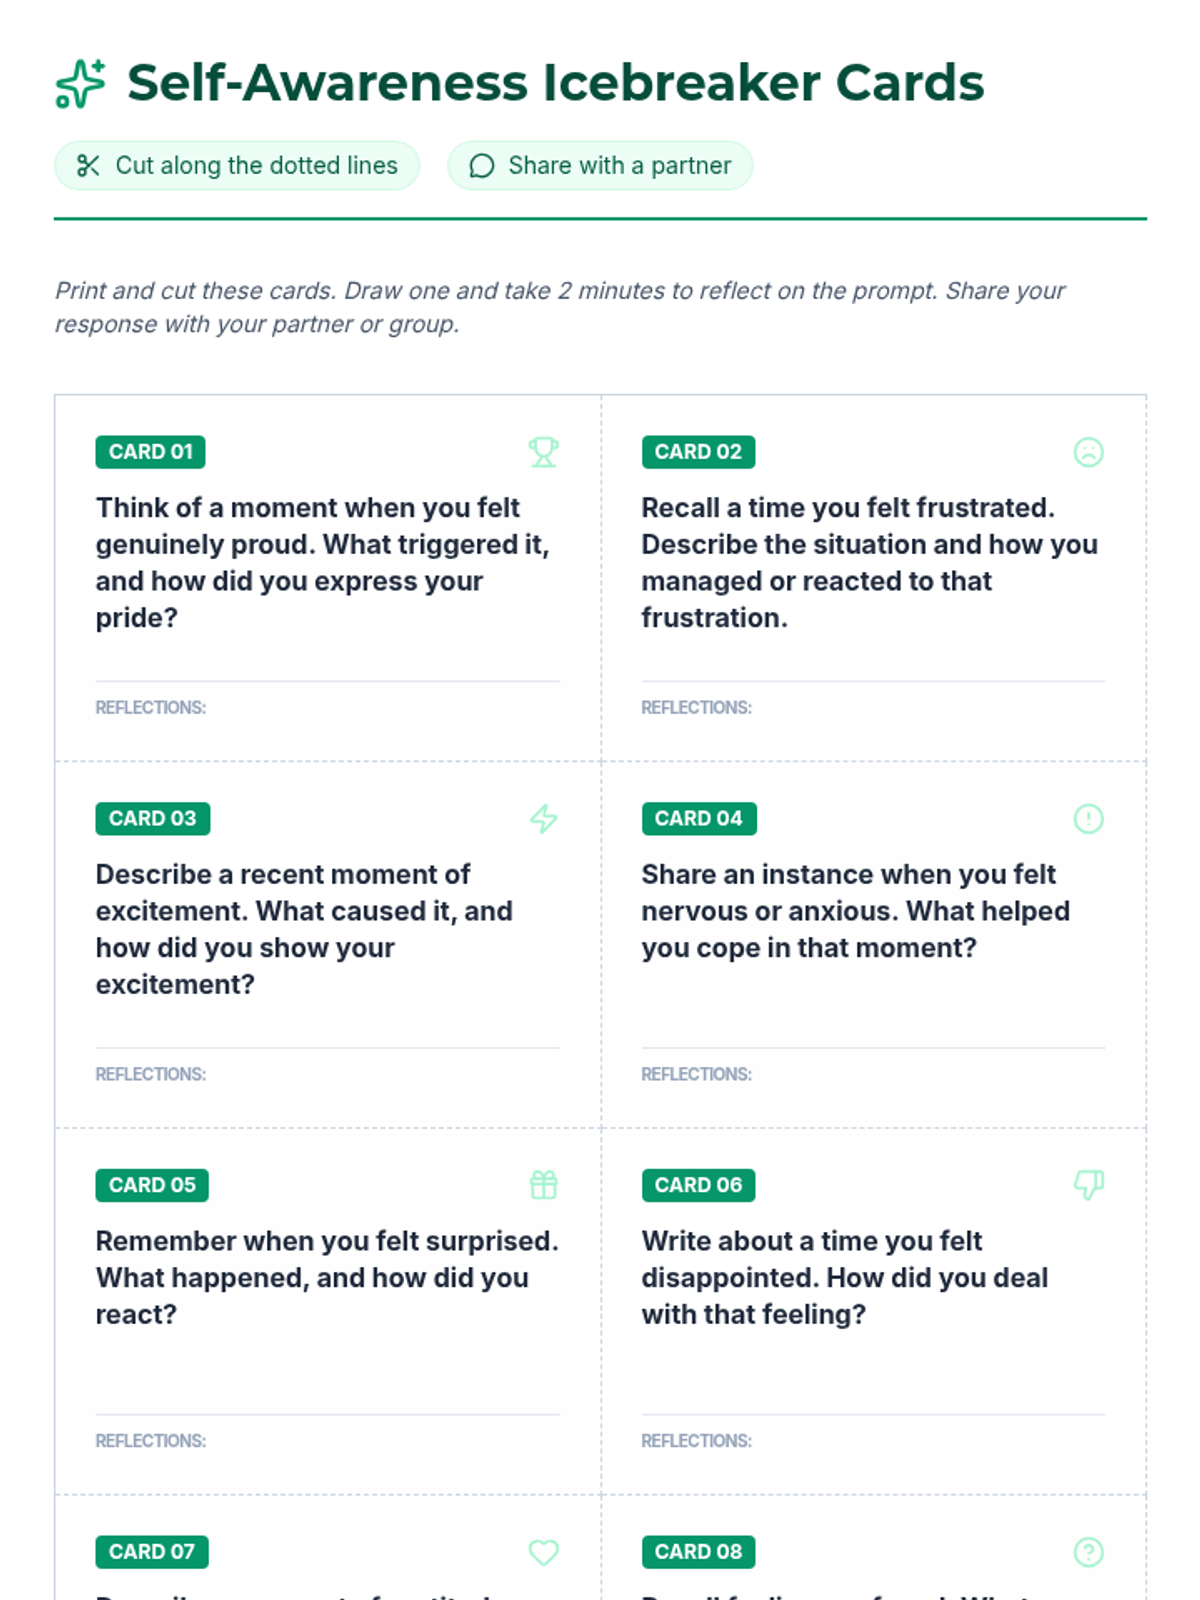Click the speech bubble icon
This screenshot has height=1600, width=1200.
[482, 166]
